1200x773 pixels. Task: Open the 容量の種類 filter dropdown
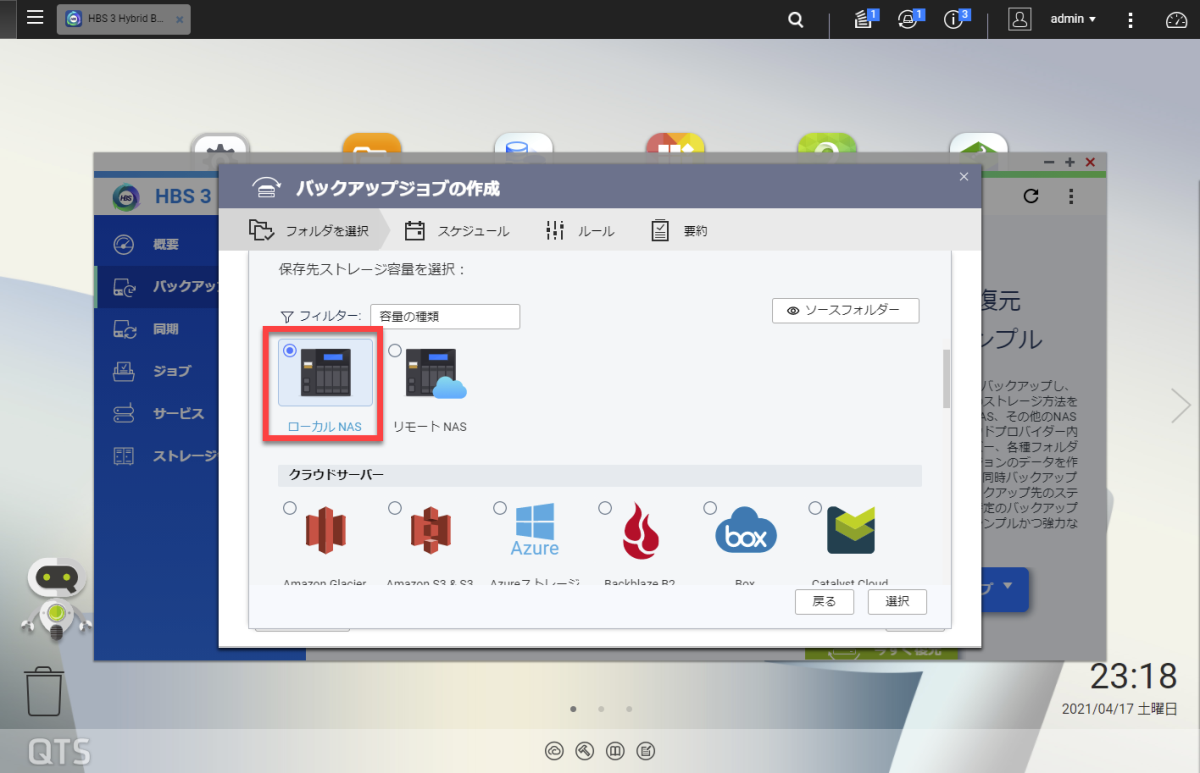tap(445, 316)
